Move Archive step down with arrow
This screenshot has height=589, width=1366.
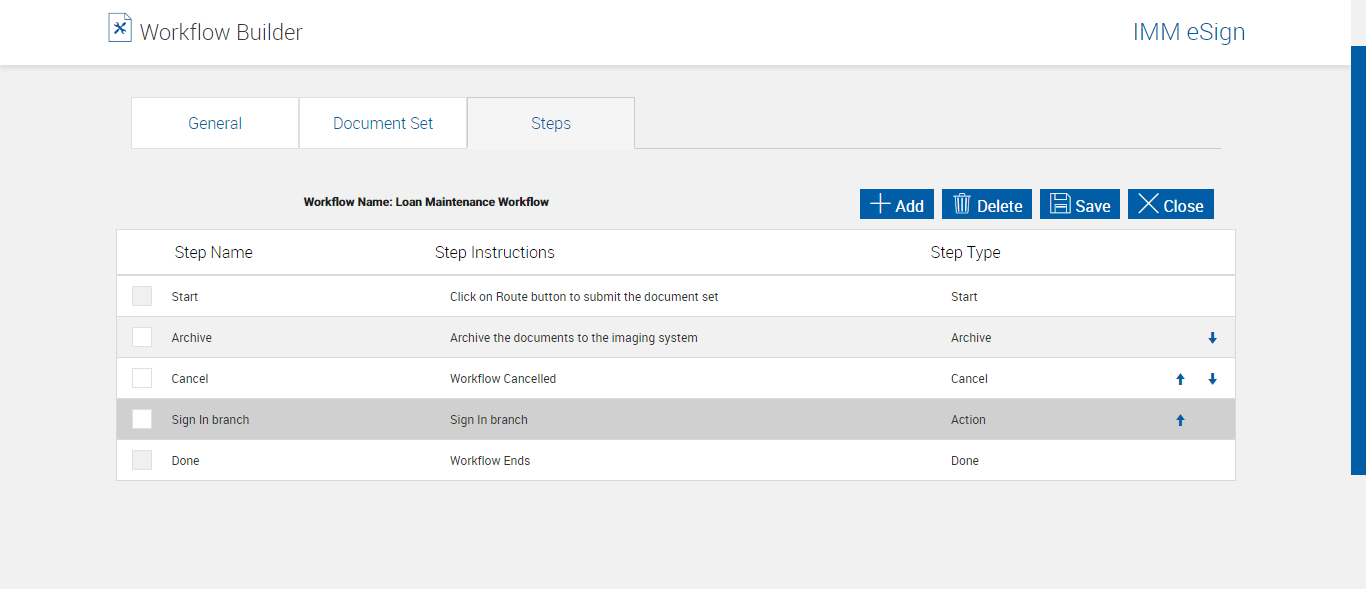click(x=1212, y=338)
